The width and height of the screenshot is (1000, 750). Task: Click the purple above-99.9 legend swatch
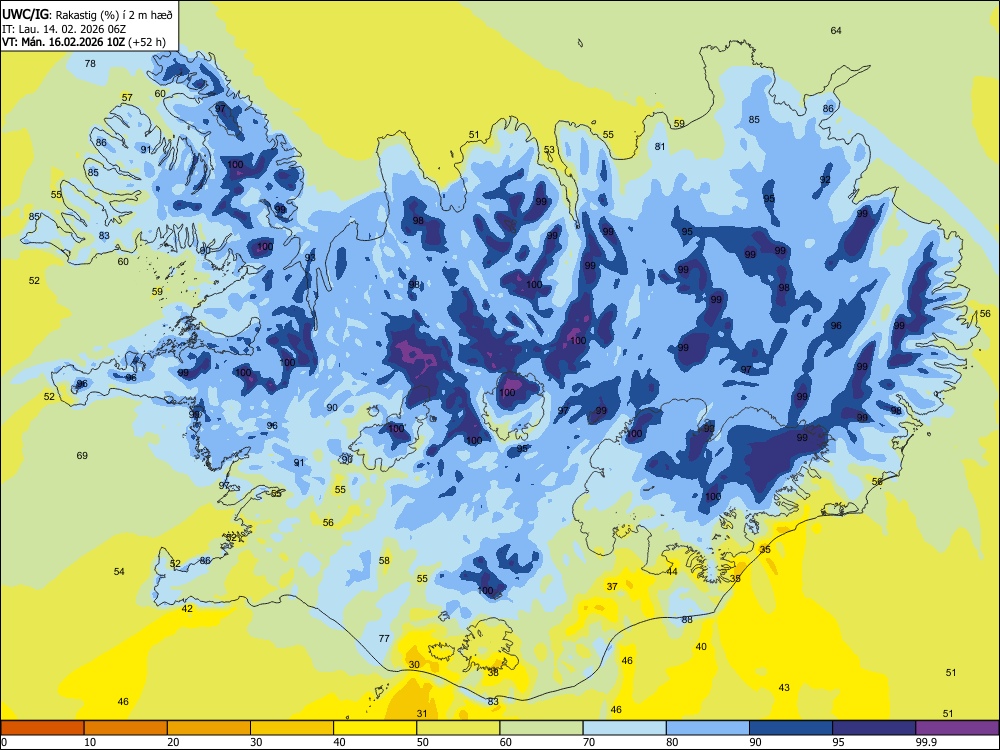pos(957,728)
